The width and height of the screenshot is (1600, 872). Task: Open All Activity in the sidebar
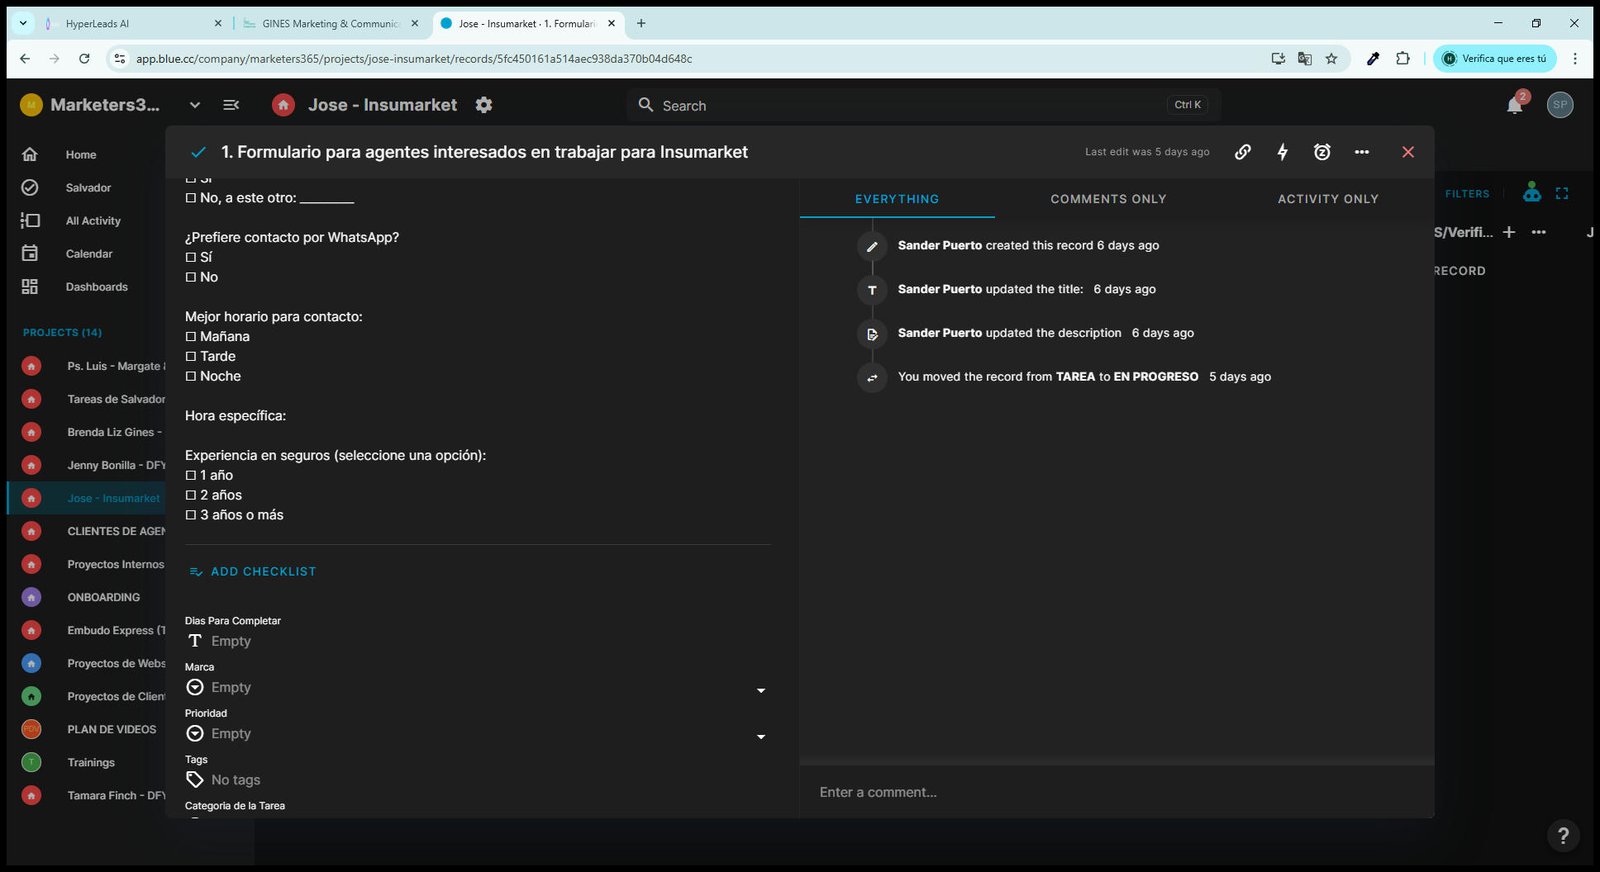93,221
